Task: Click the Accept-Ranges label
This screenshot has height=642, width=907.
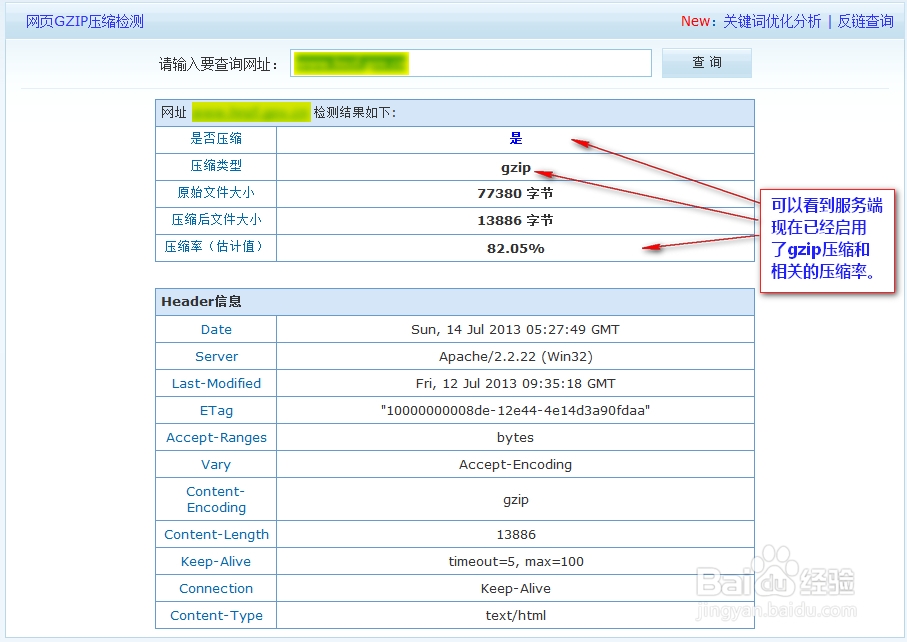Action: [216, 437]
